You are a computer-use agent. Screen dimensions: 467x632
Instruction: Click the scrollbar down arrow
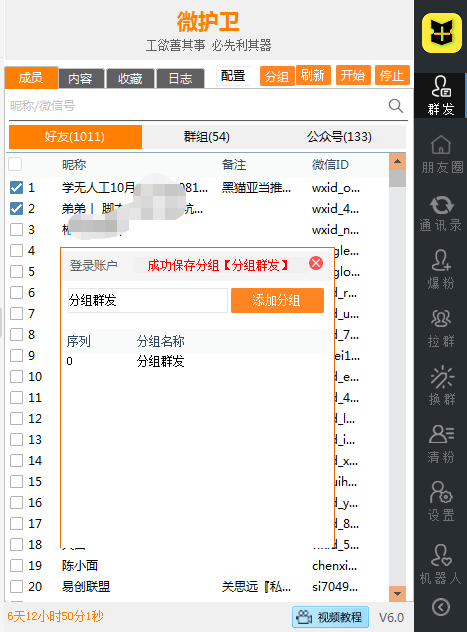397,593
